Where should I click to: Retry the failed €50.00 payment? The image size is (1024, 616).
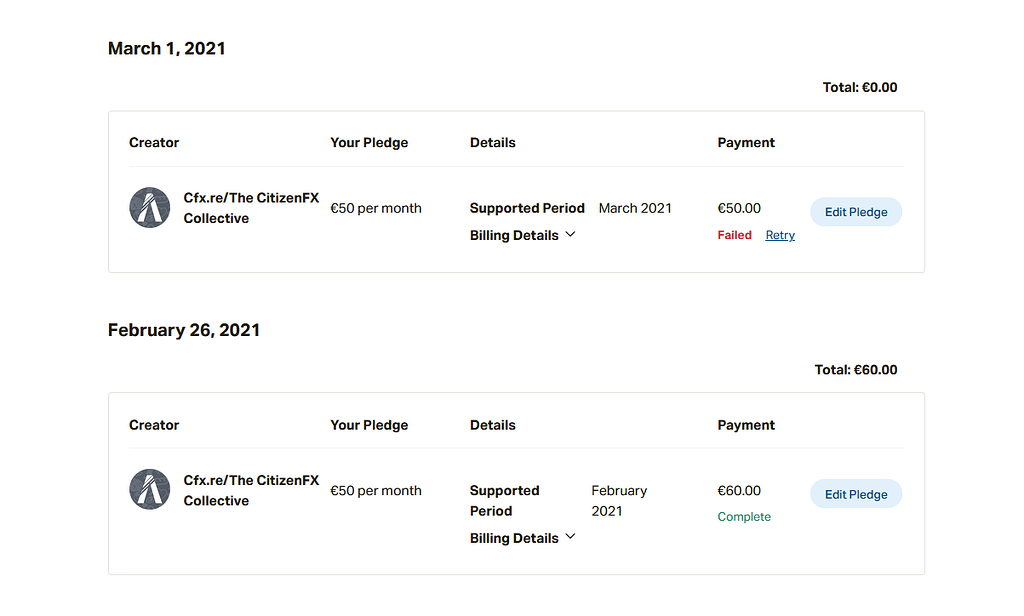tap(780, 235)
